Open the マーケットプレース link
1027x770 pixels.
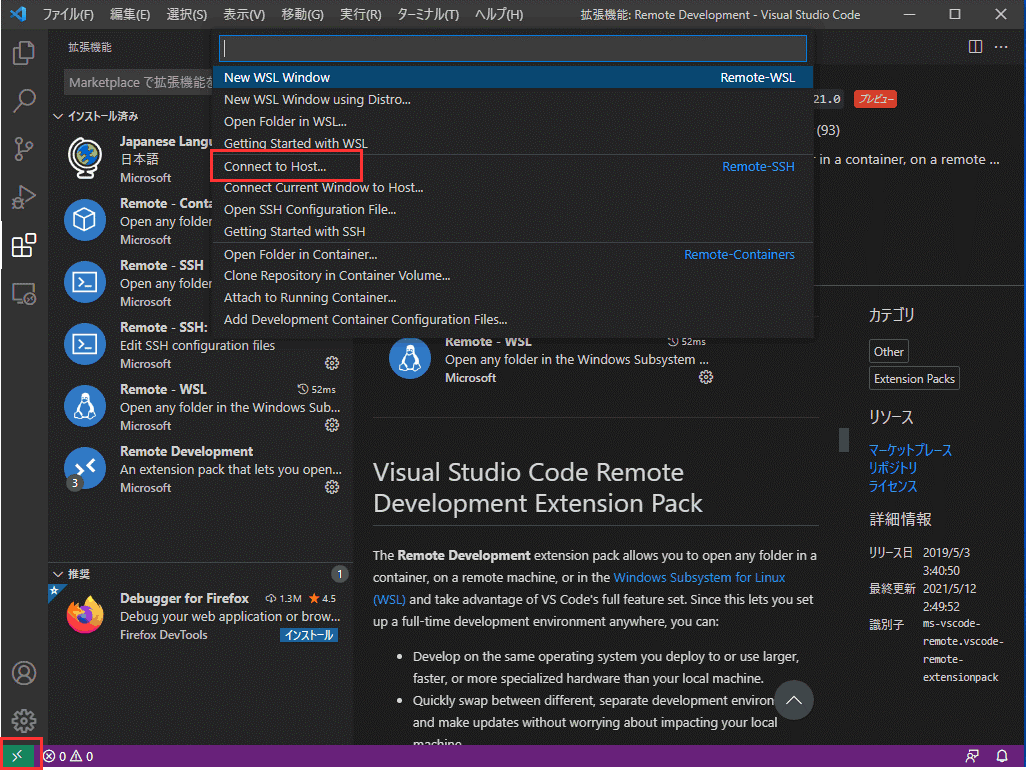pyautogui.click(x=910, y=450)
